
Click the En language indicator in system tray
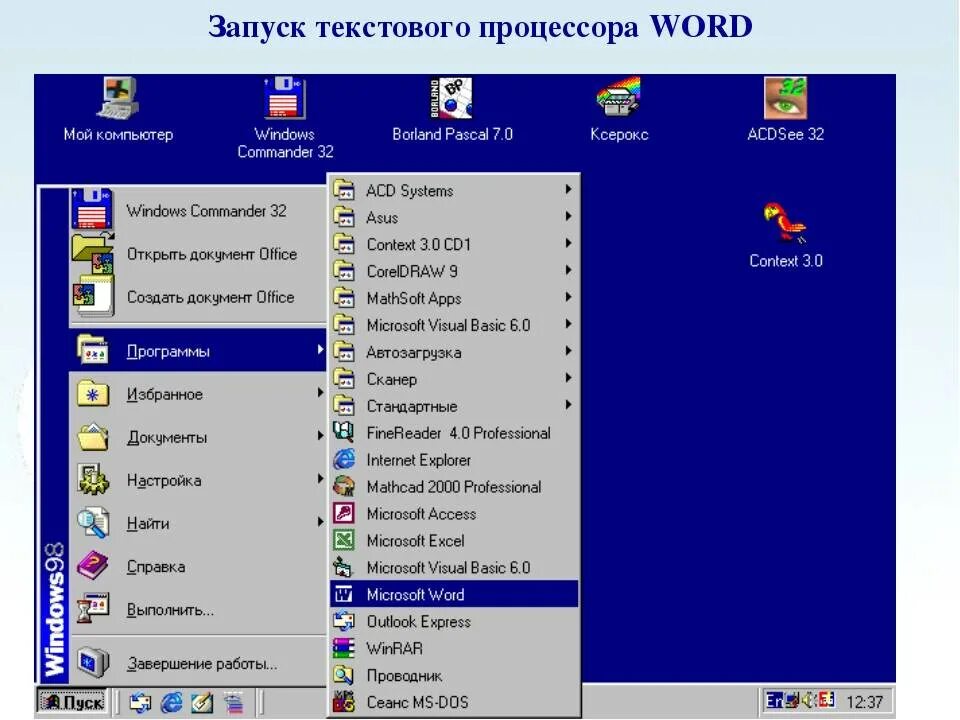pyautogui.click(x=774, y=700)
